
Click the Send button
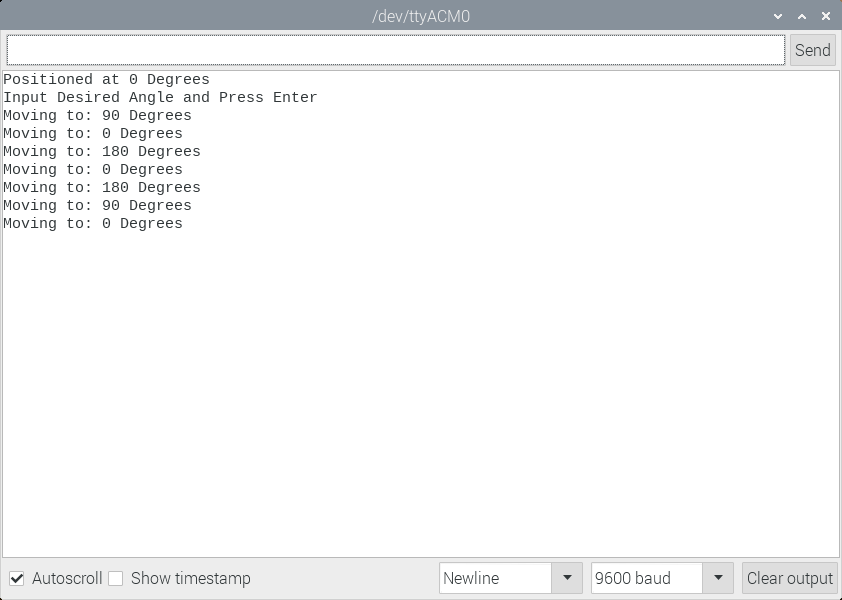click(x=812, y=50)
